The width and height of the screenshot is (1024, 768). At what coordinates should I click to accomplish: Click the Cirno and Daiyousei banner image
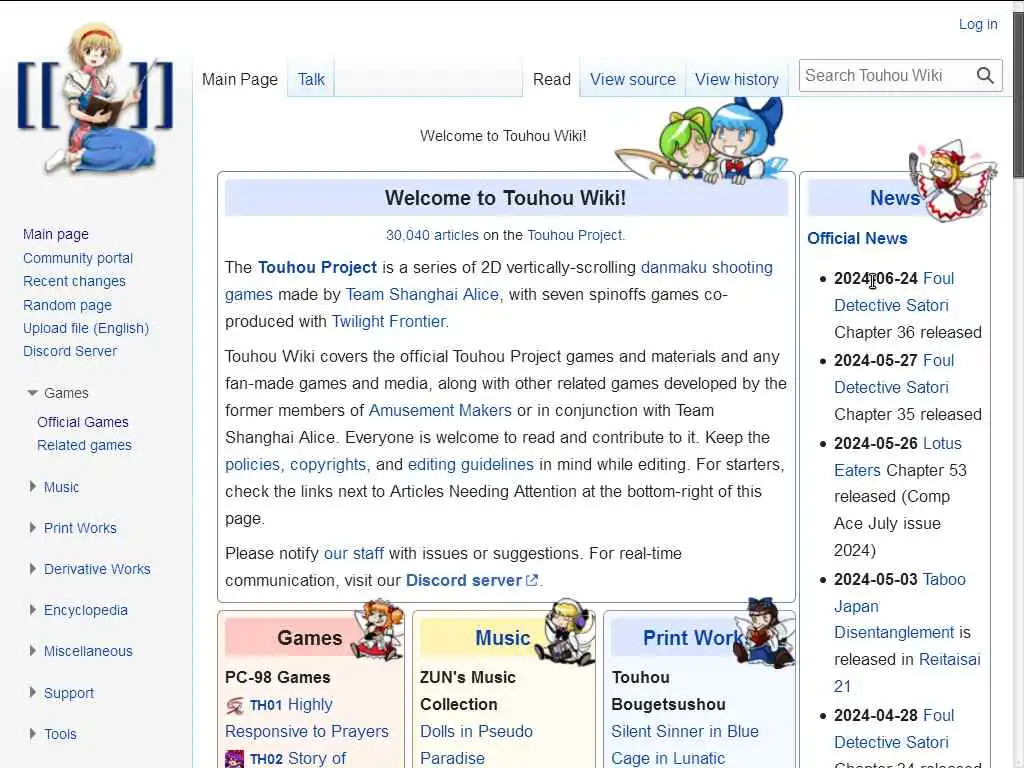tap(702, 140)
